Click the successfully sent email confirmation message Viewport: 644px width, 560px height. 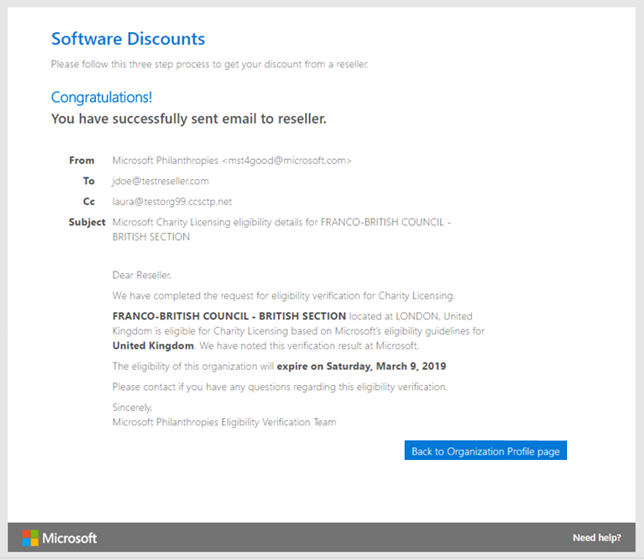tap(188, 119)
